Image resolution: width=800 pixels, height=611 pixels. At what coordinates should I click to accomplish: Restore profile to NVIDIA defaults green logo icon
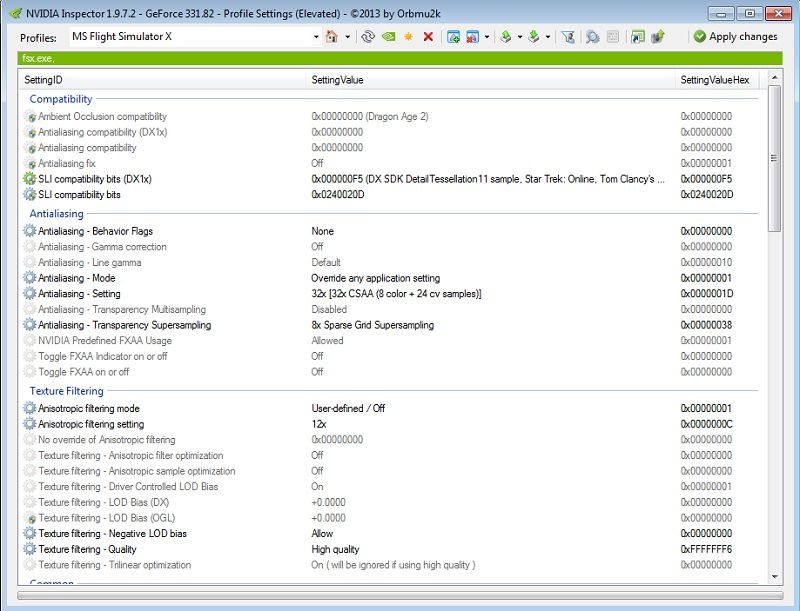(x=389, y=37)
